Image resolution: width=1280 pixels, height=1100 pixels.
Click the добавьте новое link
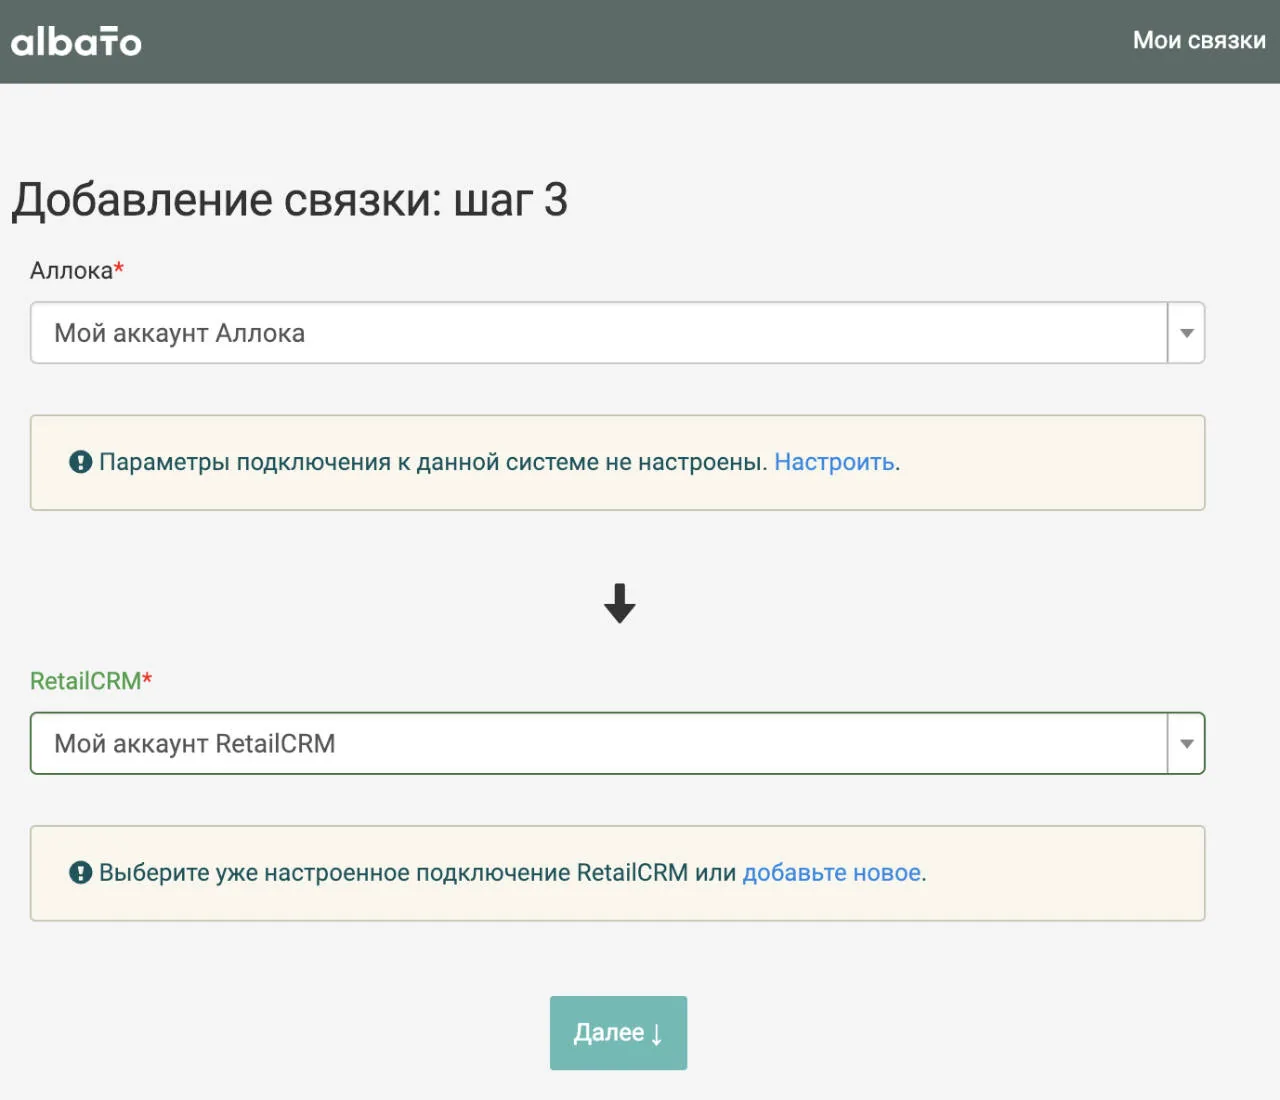coord(831,873)
